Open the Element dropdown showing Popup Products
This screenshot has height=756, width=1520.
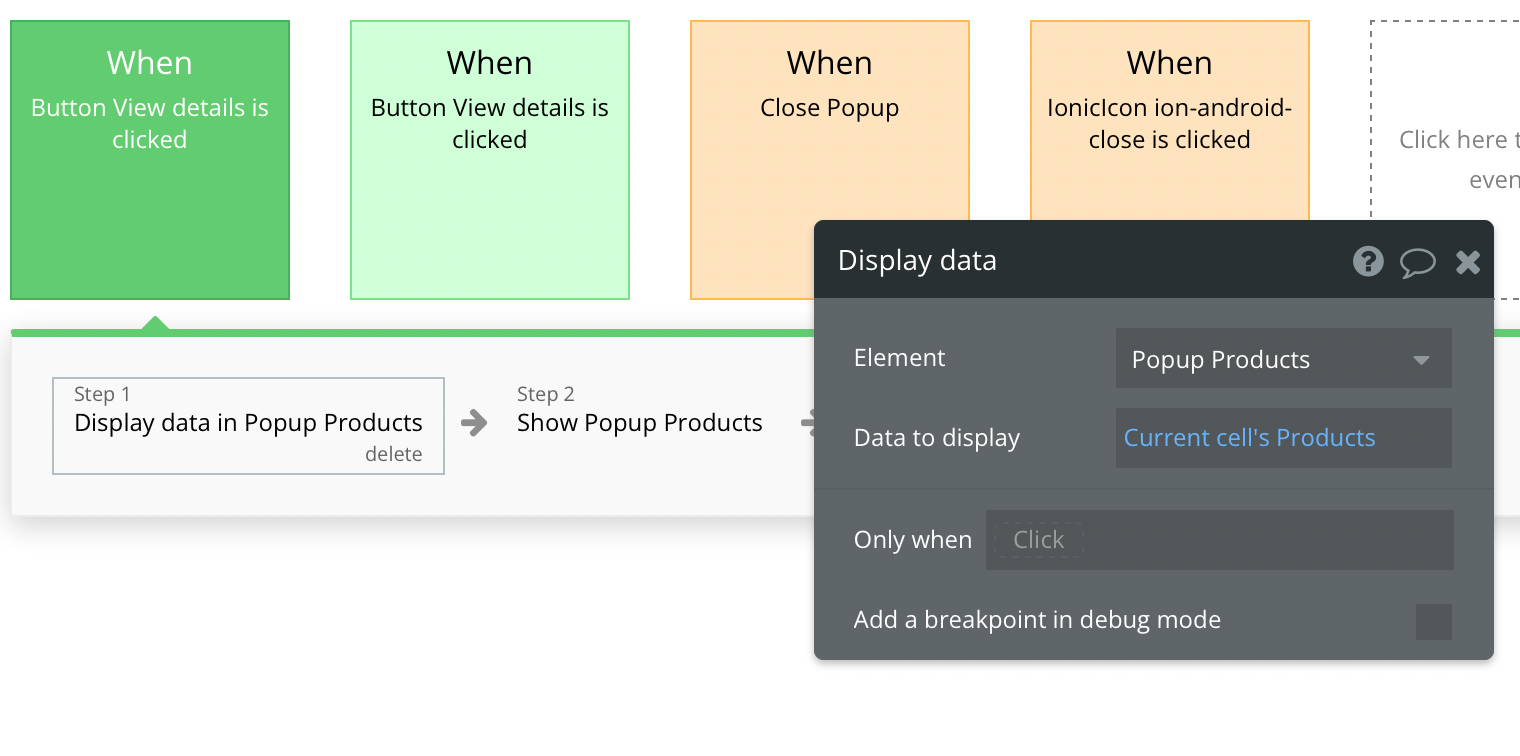point(1283,359)
